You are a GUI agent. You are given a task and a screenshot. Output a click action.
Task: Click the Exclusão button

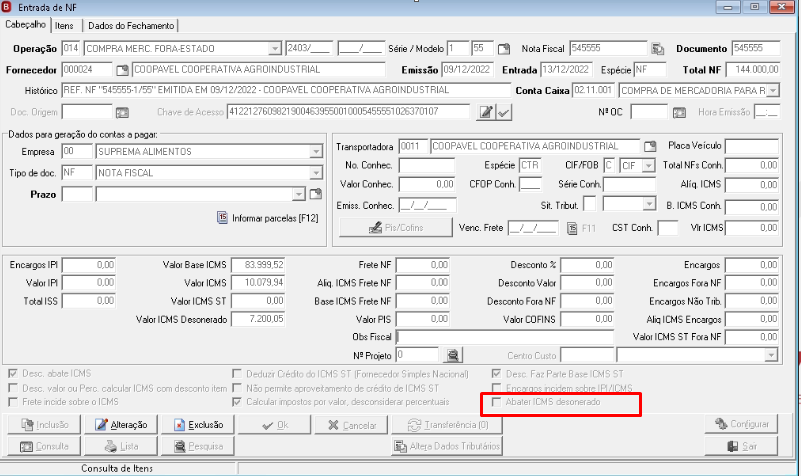pyautogui.click(x=198, y=424)
